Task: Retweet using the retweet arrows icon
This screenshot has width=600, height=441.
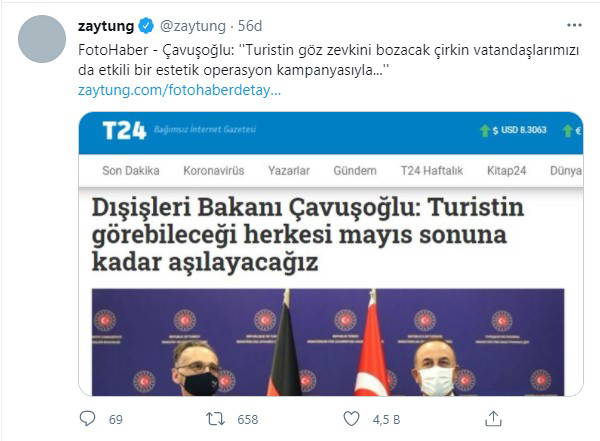Action: pyautogui.click(x=215, y=419)
